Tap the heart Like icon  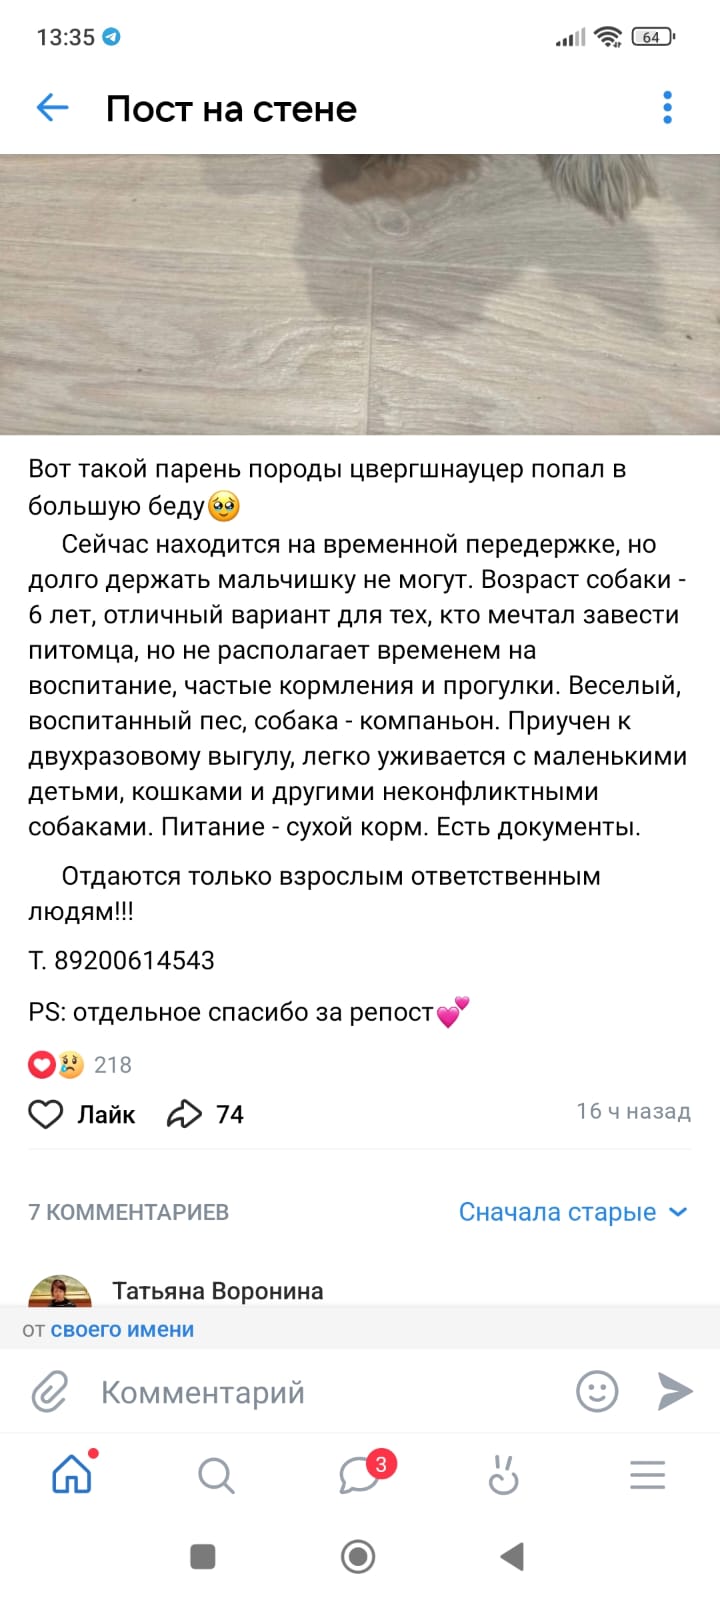(x=45, y=1114)
